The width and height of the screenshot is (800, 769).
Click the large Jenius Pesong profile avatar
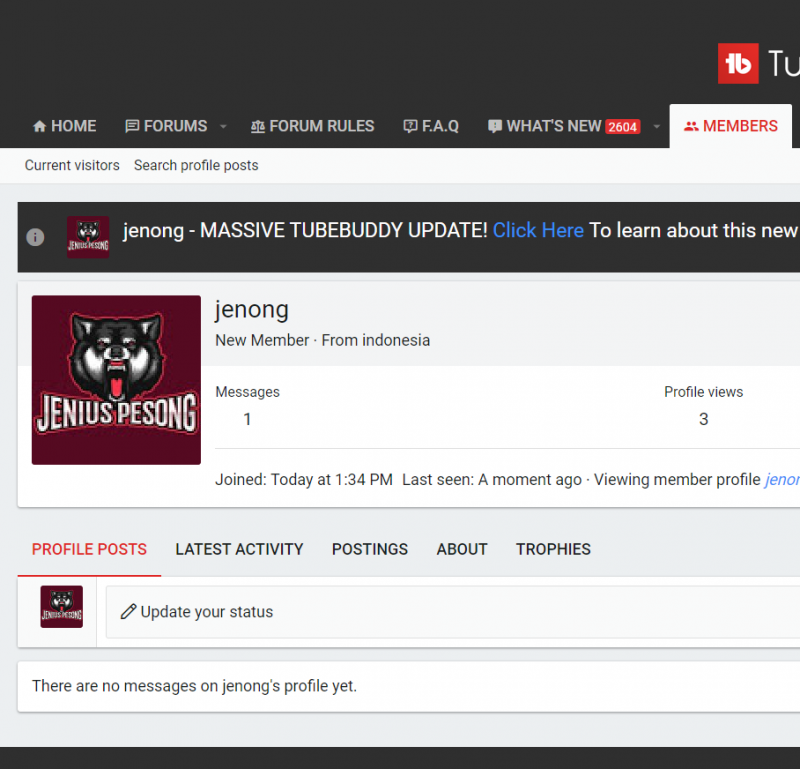click(116, 380)
